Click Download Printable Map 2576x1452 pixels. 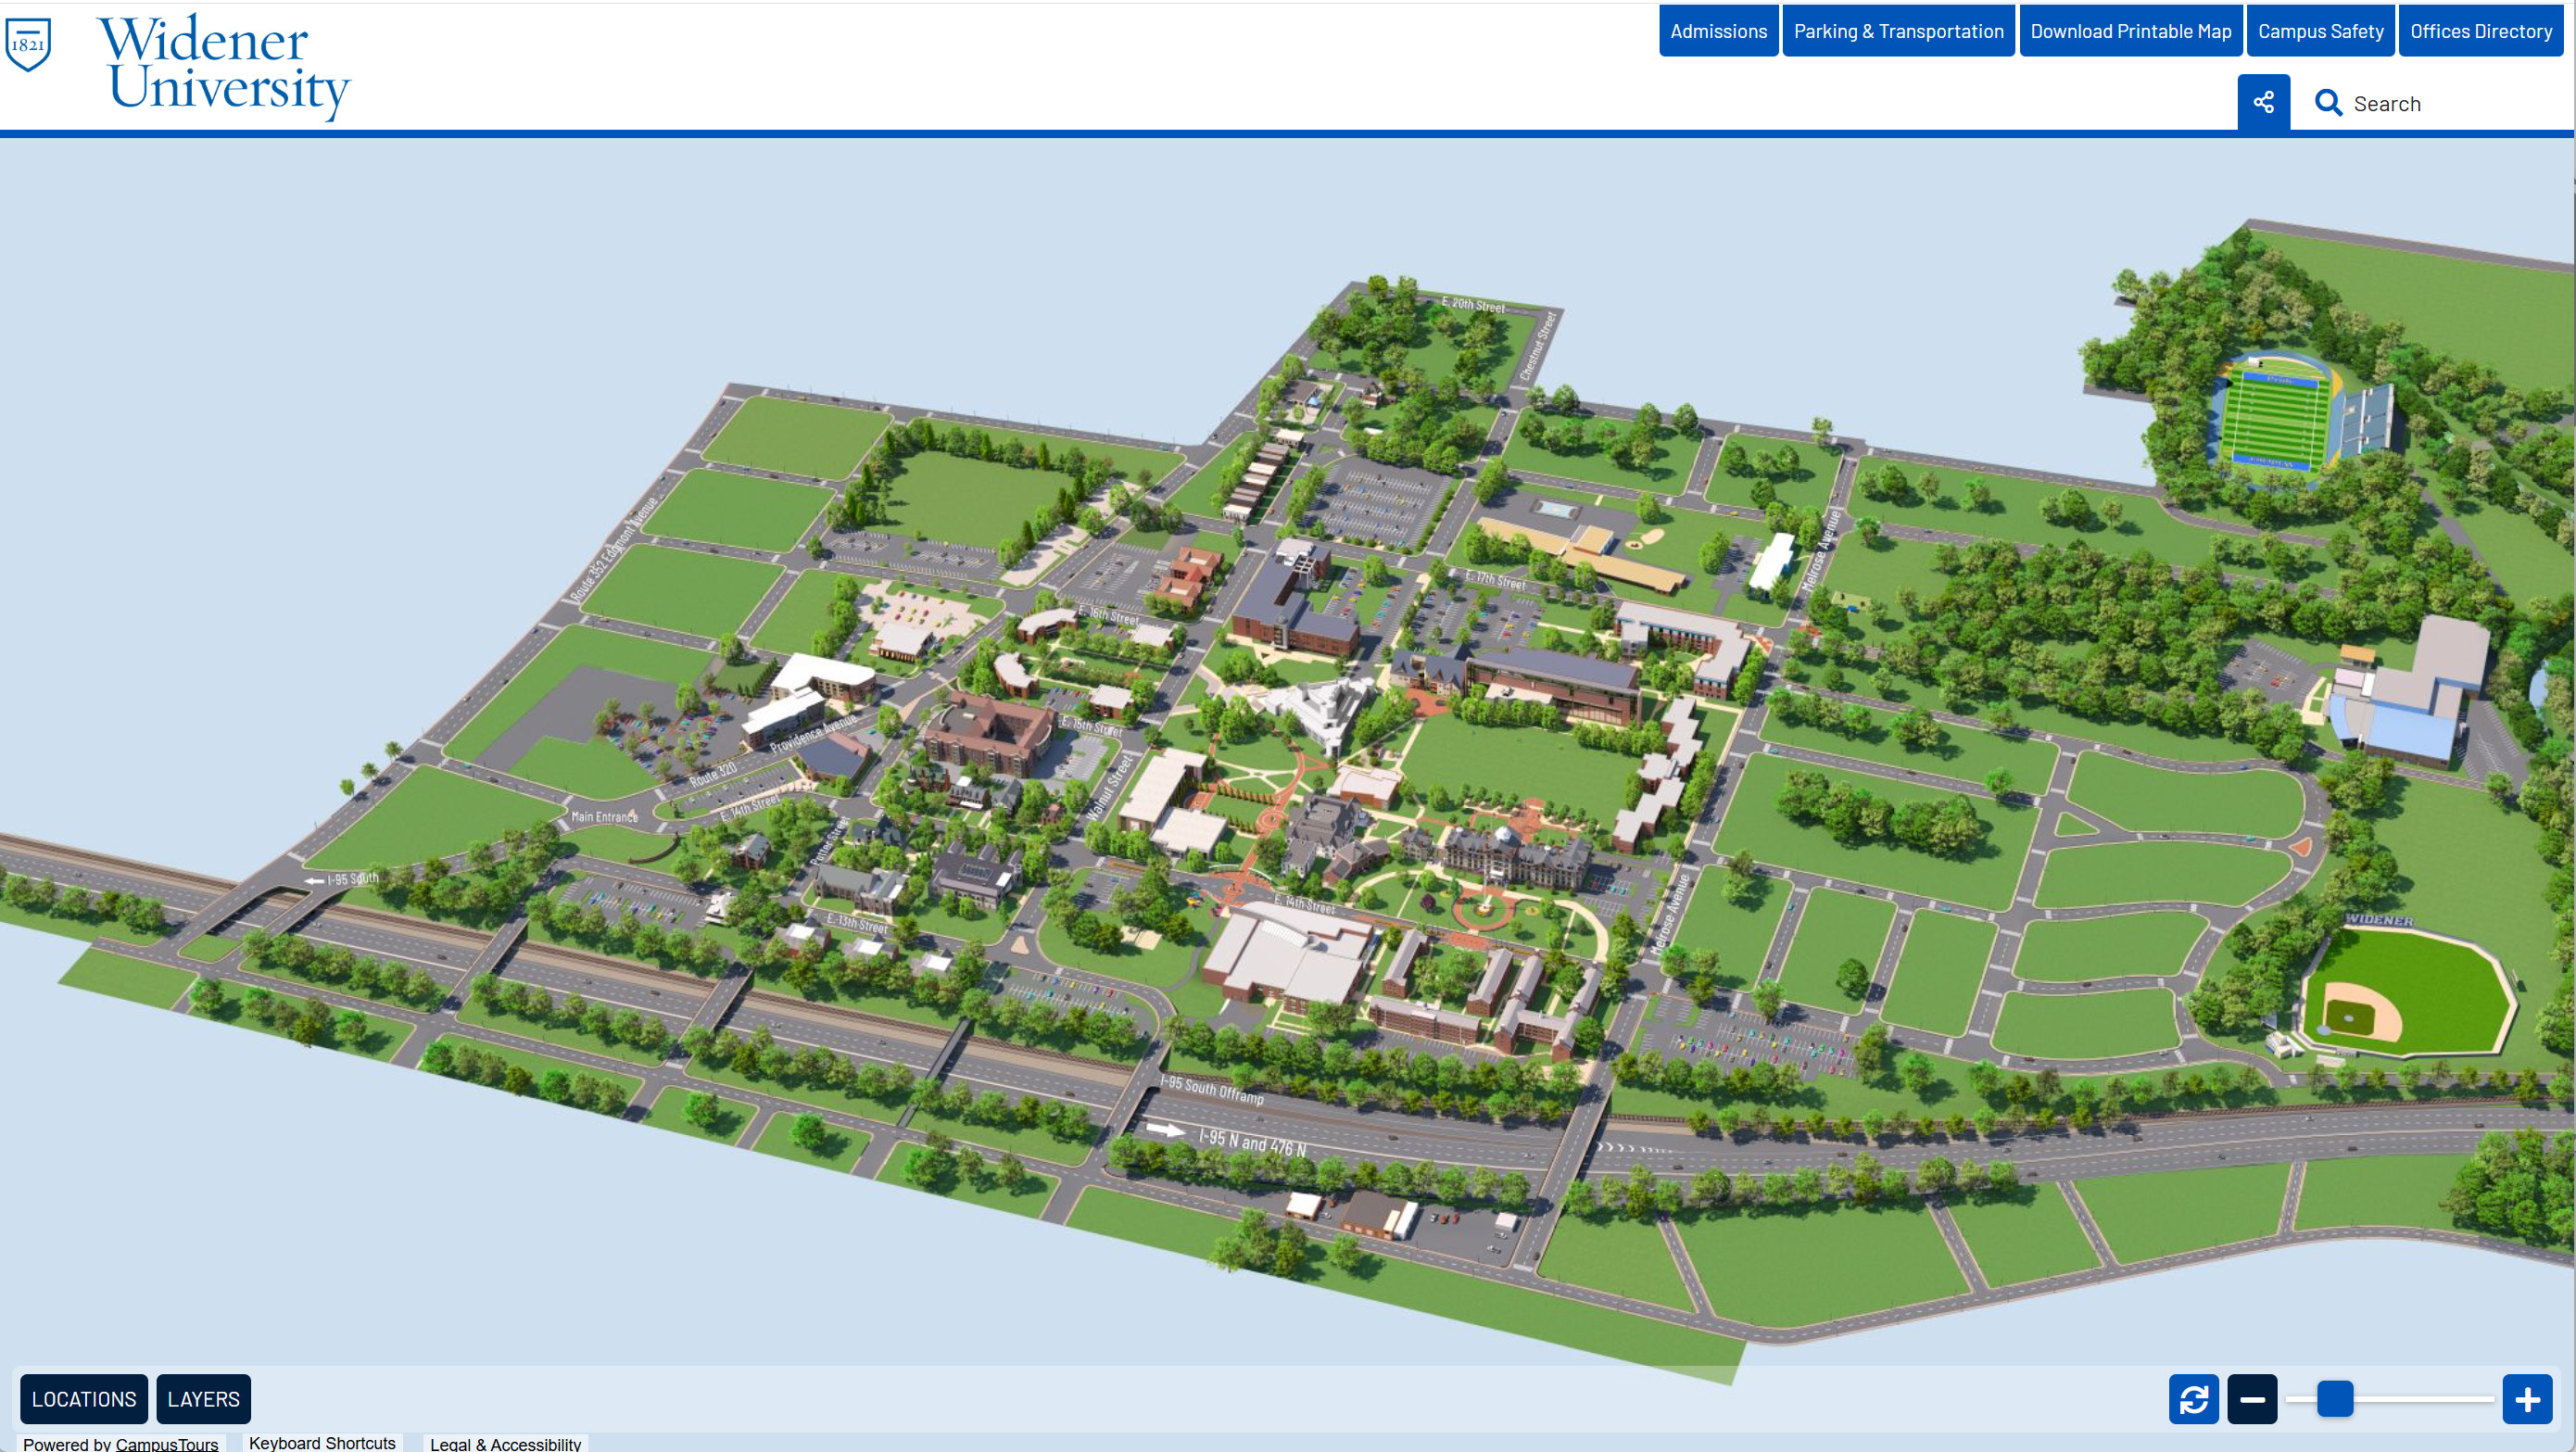pos(2130,31)
